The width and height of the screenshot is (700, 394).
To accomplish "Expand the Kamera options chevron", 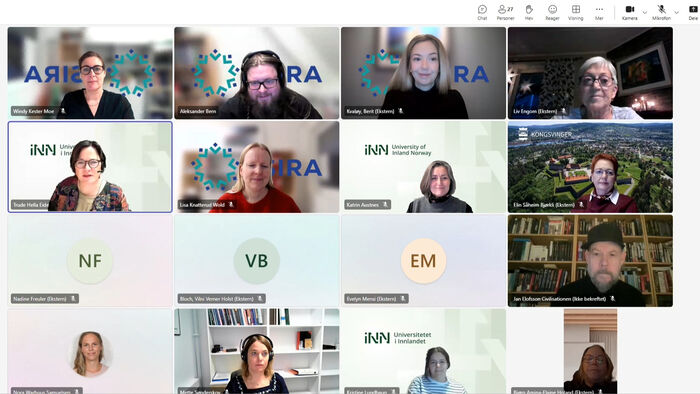I will pyautogui.click(x=645, y=12).
